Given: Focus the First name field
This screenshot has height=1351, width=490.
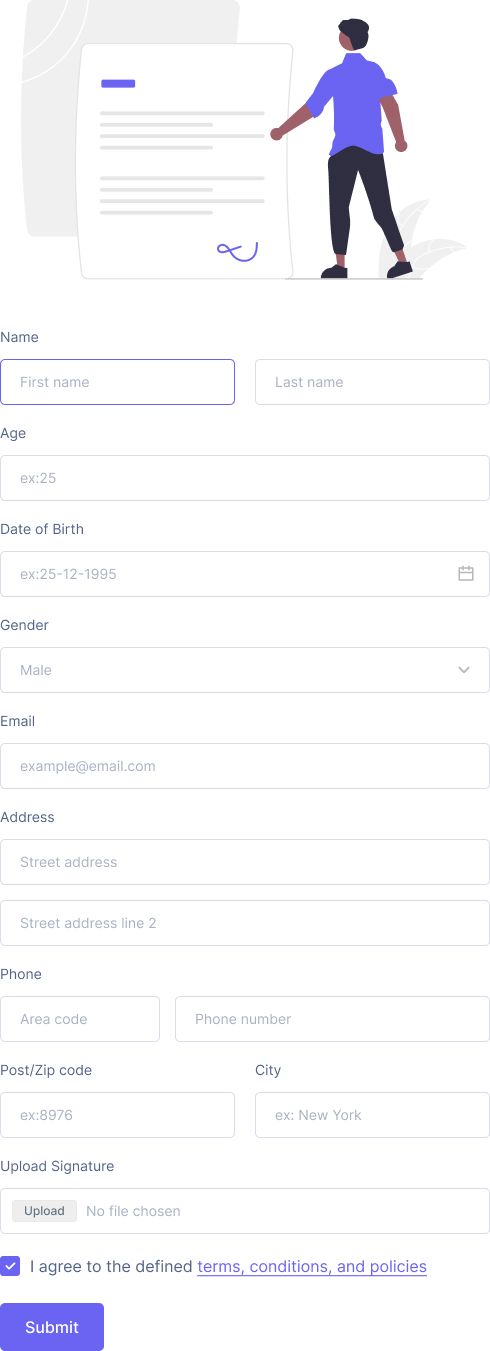Looking at the screenshot, I should coord(117,382).
